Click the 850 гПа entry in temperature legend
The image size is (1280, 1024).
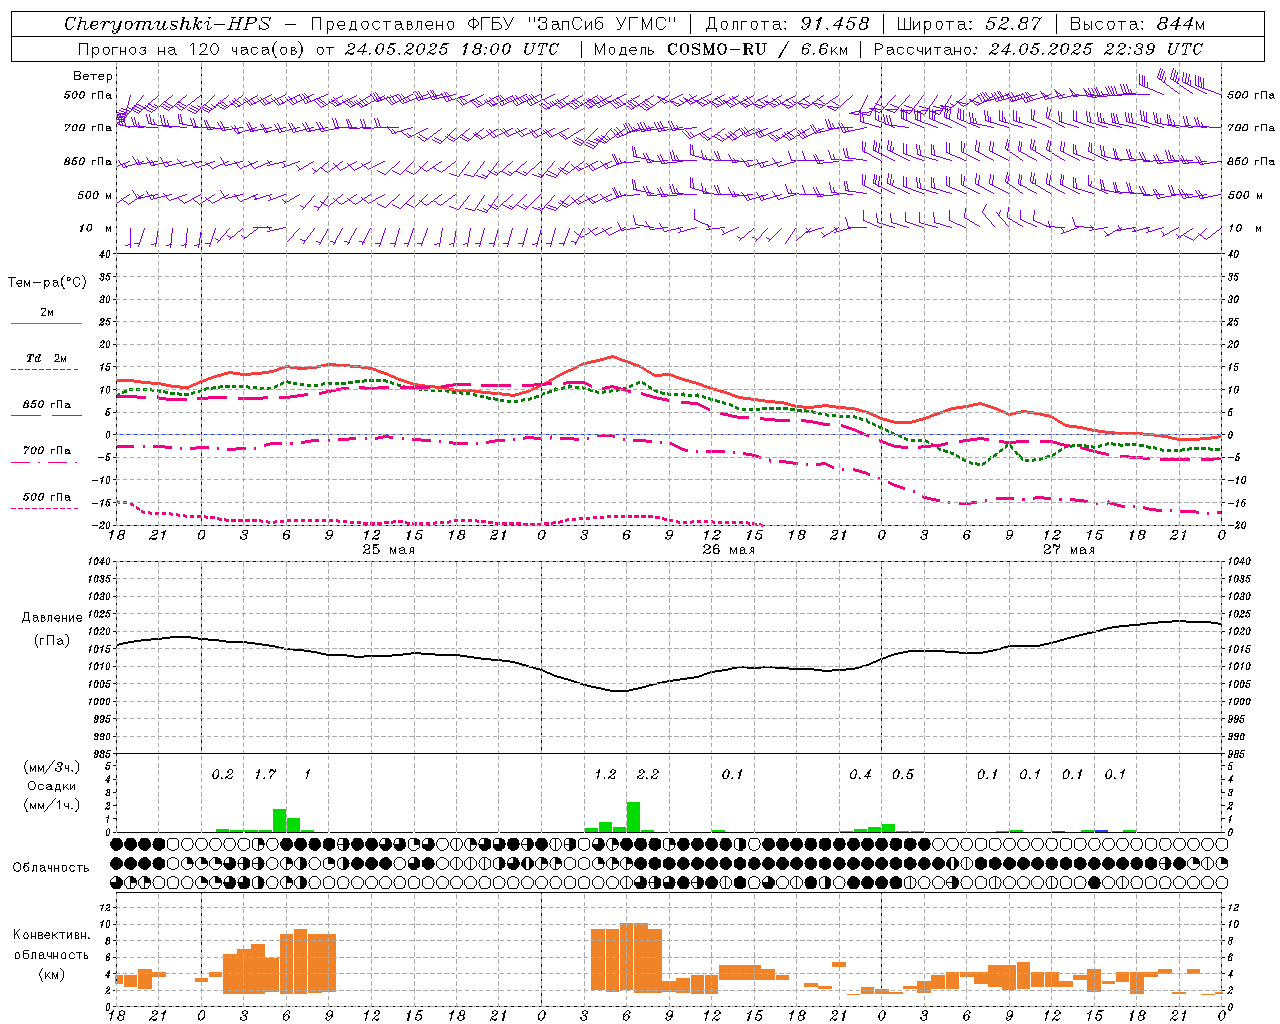[x=47, y=404]
